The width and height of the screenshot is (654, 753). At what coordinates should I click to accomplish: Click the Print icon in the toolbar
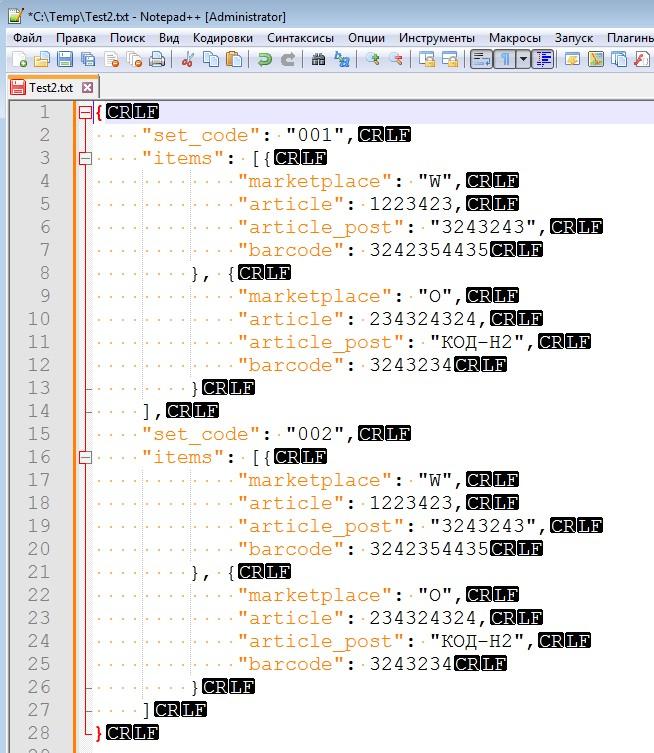pyautogui.click(x=157, y=60)
